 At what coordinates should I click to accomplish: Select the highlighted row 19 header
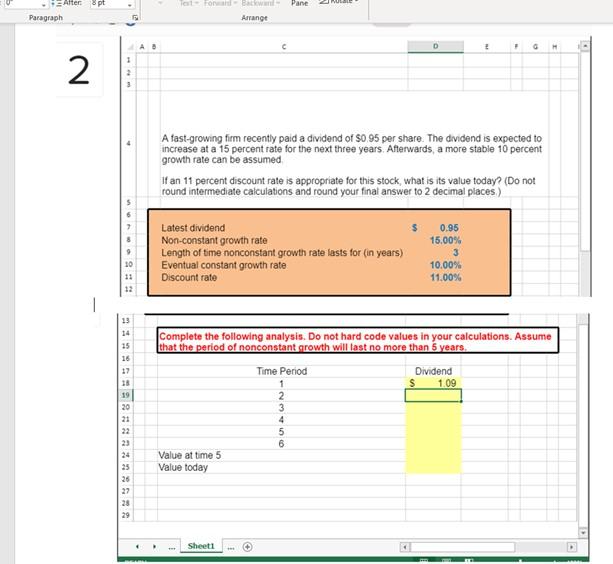[125, 395]
